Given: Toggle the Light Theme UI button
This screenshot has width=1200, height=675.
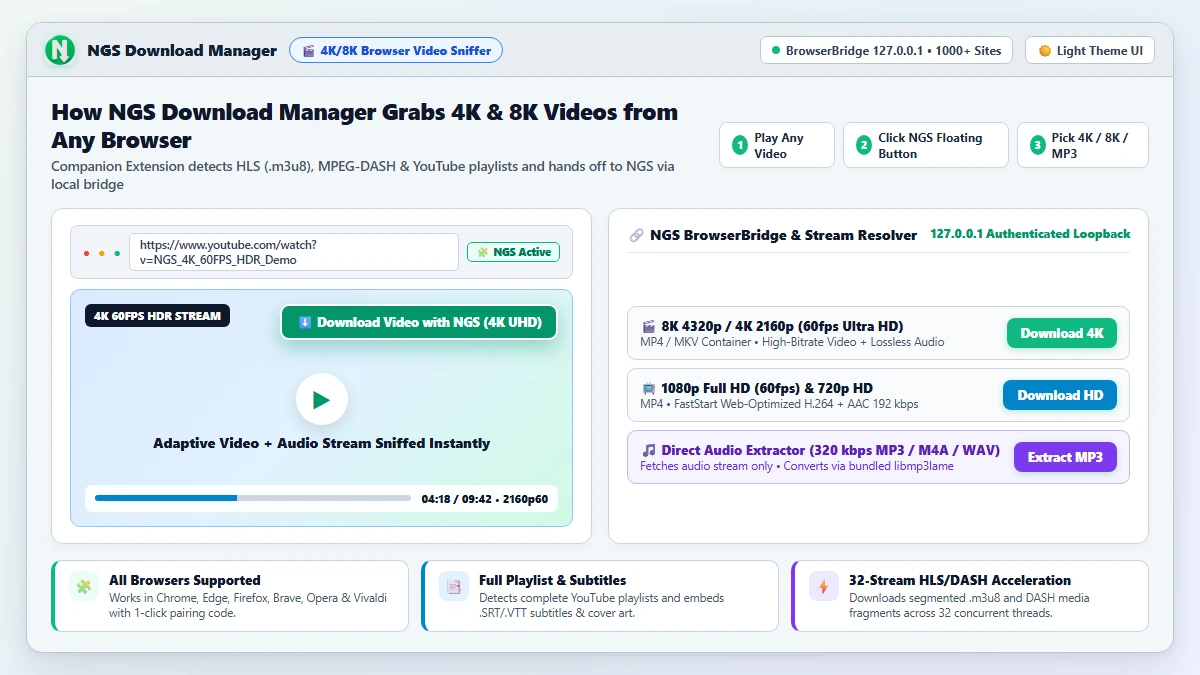Looking at the screenshot, I should (1090, 50).
